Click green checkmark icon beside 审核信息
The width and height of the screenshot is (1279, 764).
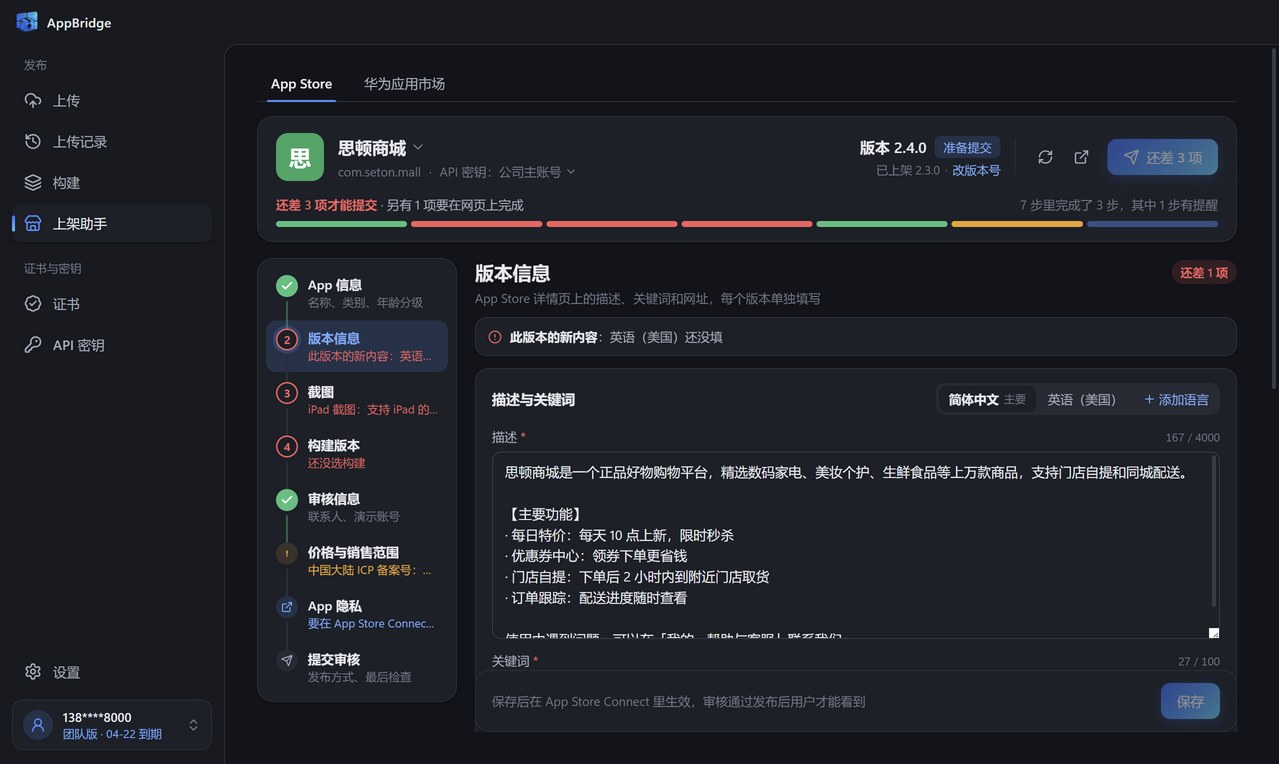(x=287, y=500)
